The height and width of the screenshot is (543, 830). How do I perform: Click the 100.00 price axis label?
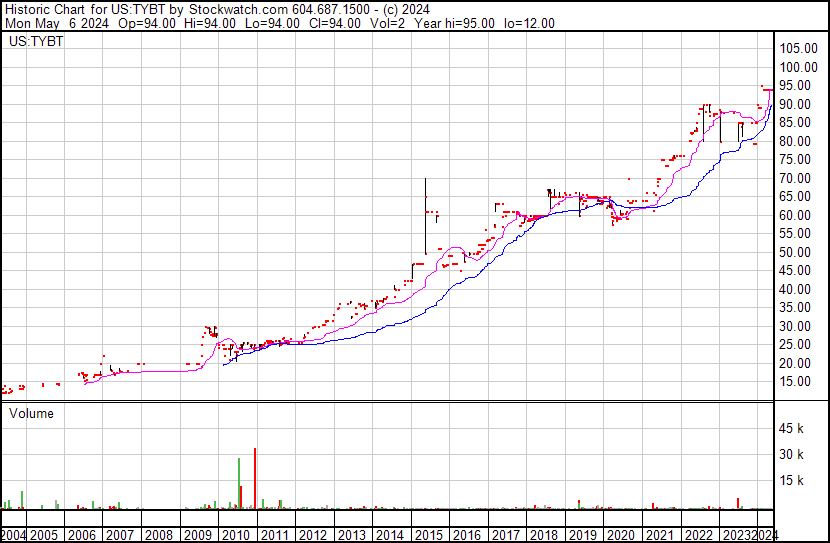coord(798,67)
